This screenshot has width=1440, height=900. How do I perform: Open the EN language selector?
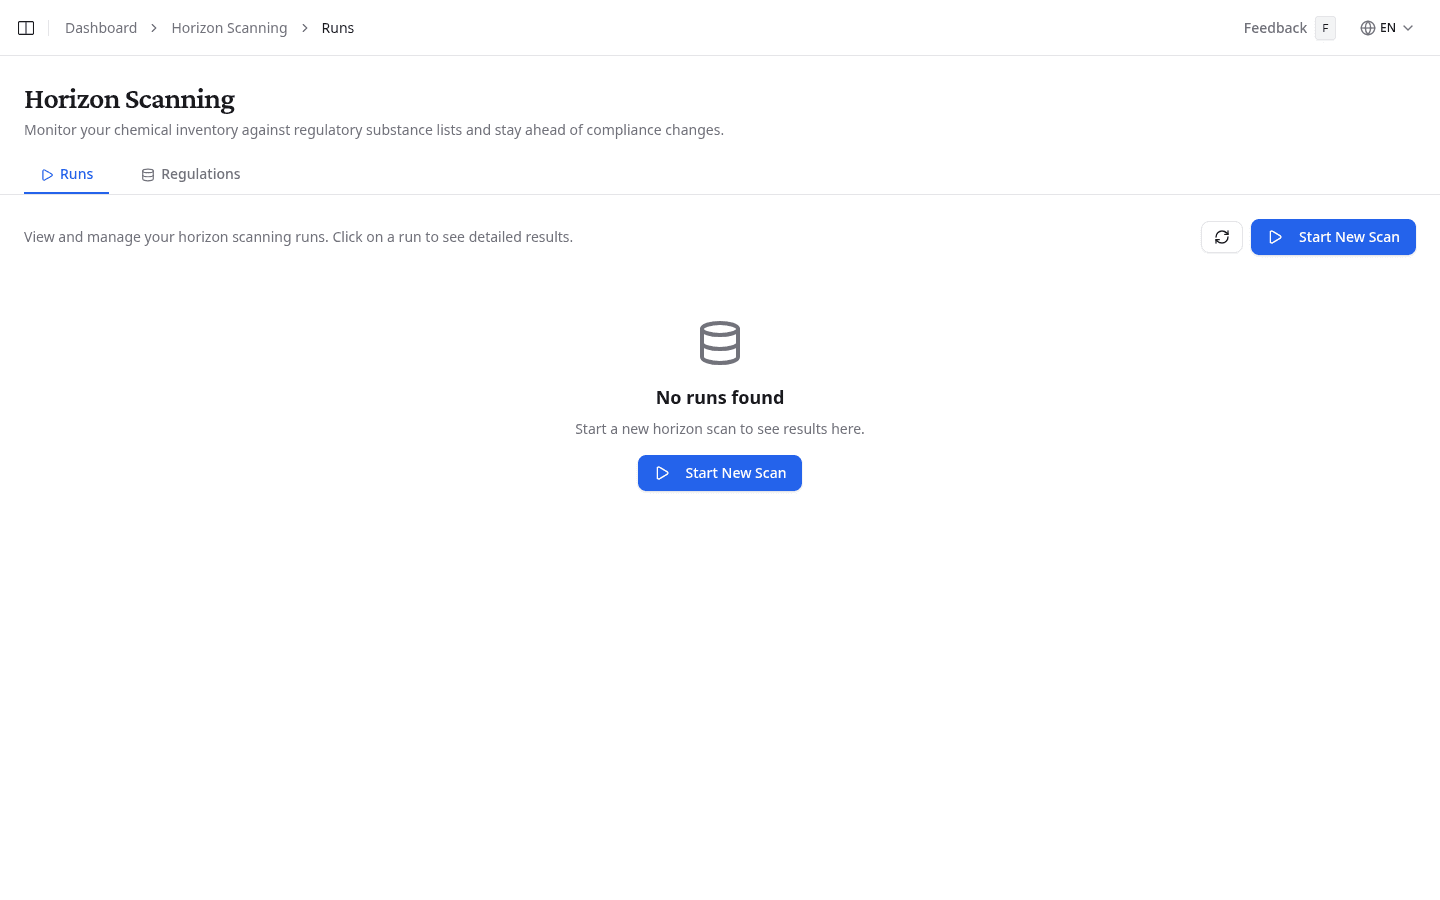1387,28
